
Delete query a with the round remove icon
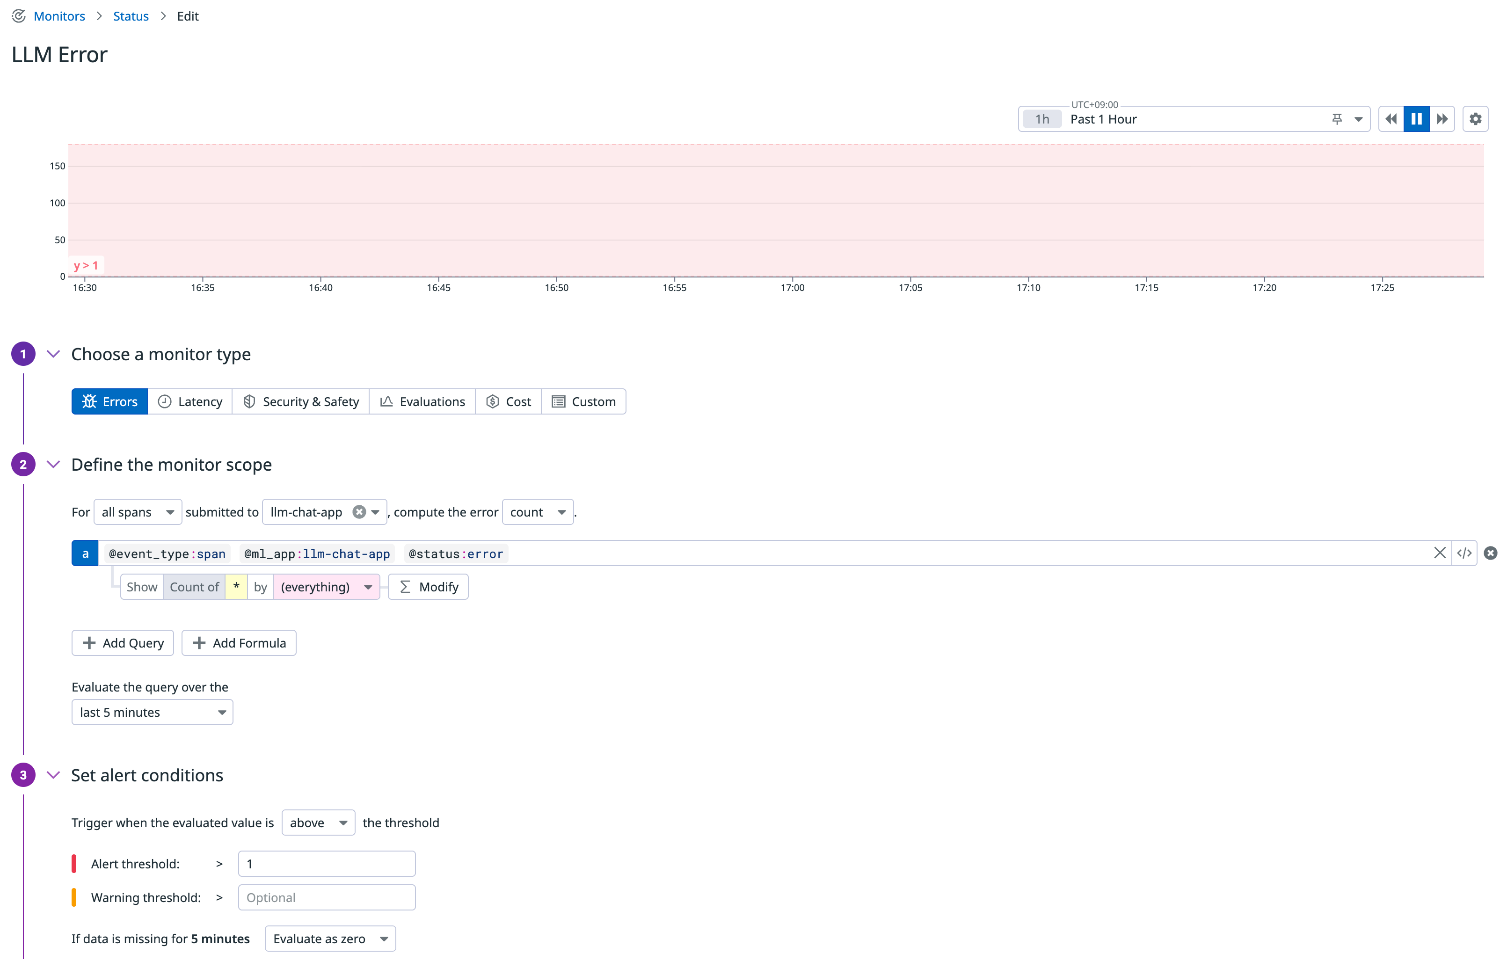pos(1490,553)
